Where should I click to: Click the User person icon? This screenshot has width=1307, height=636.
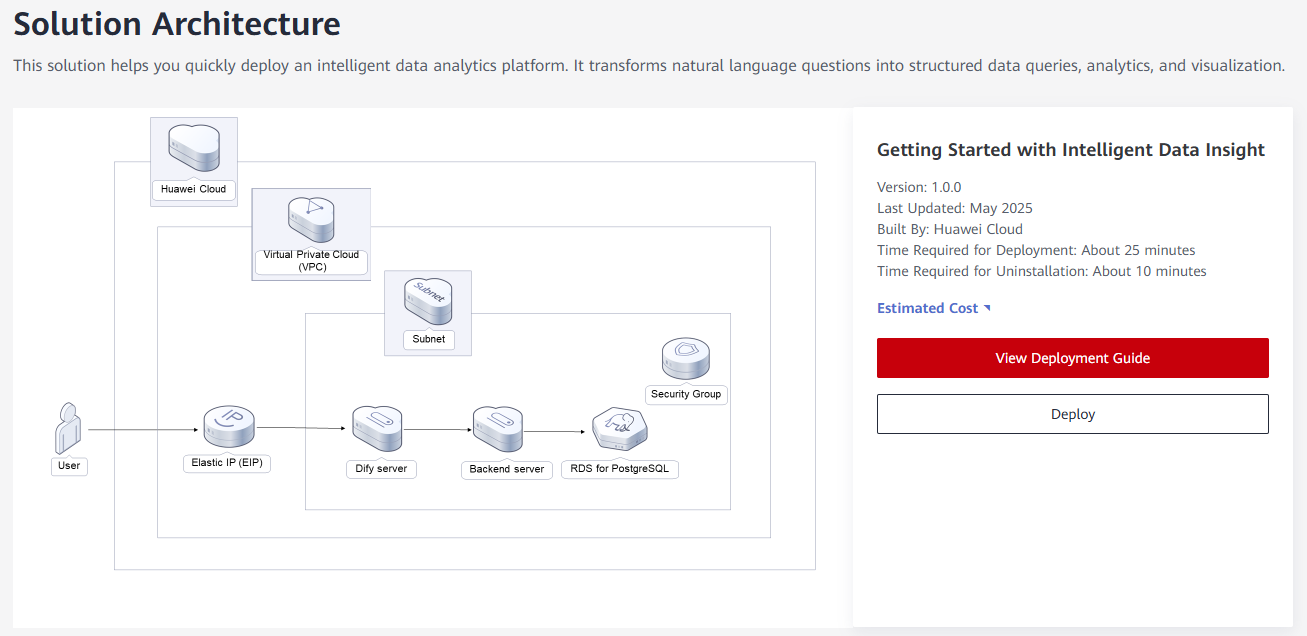[x=68, y=428]
